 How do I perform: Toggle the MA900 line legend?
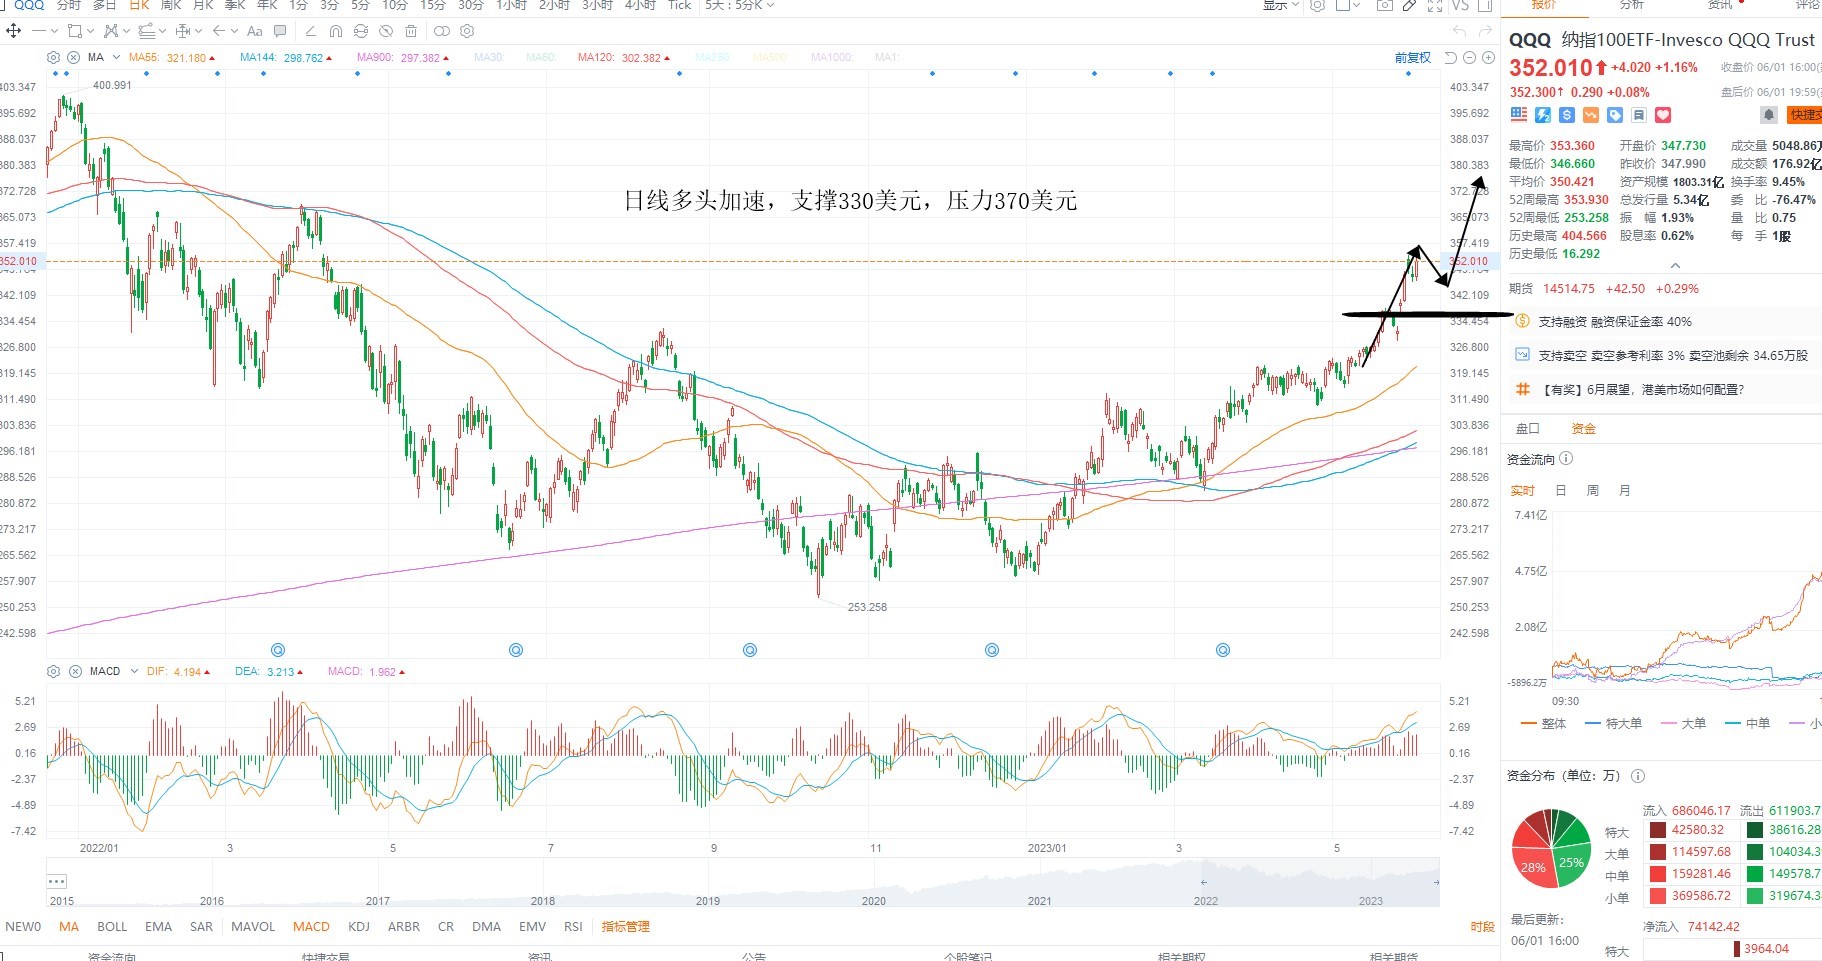403,57
